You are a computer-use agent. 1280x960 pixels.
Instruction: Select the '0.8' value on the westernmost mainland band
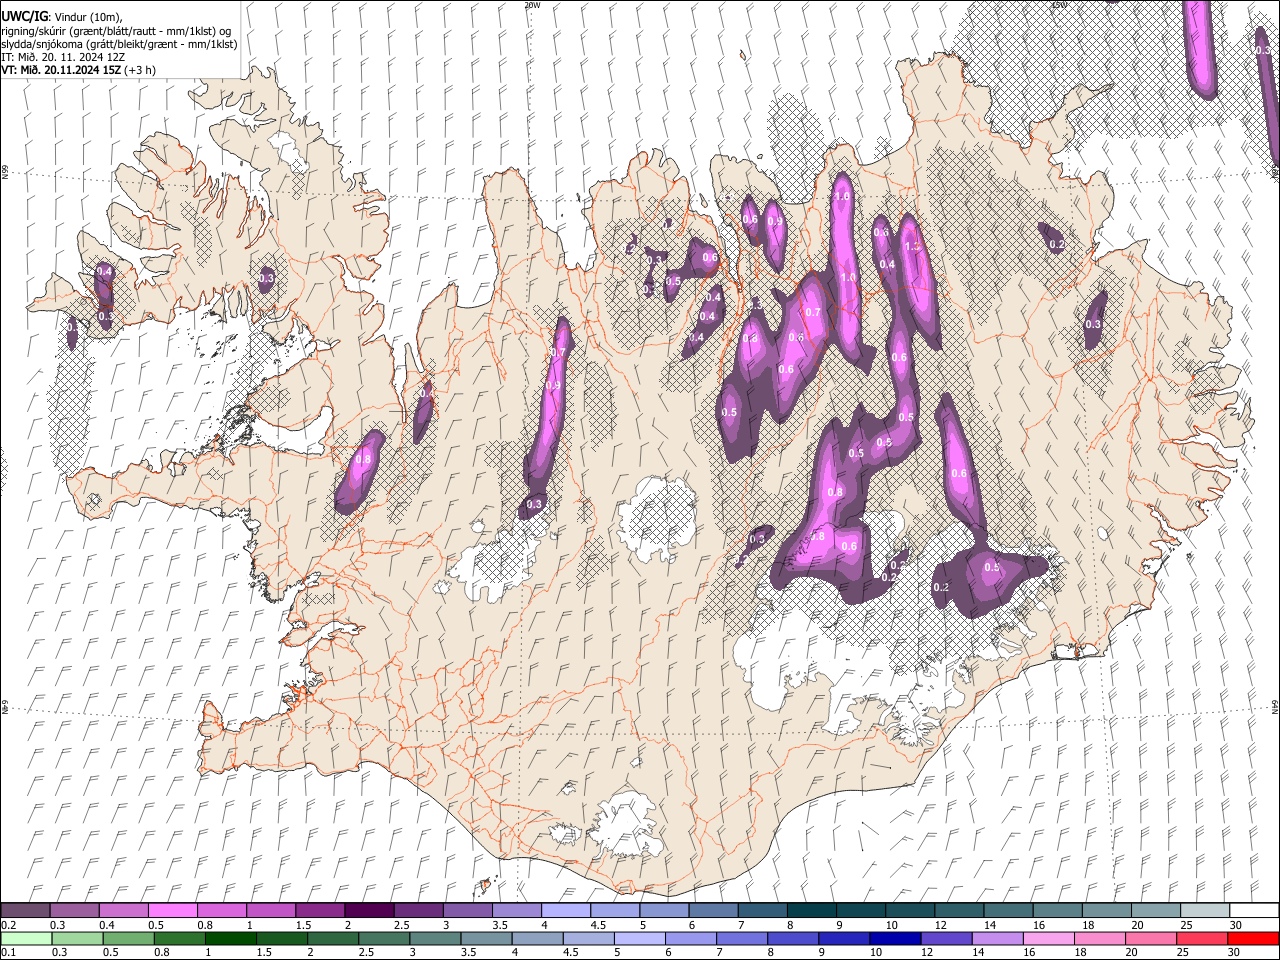(x=363, y=460)
